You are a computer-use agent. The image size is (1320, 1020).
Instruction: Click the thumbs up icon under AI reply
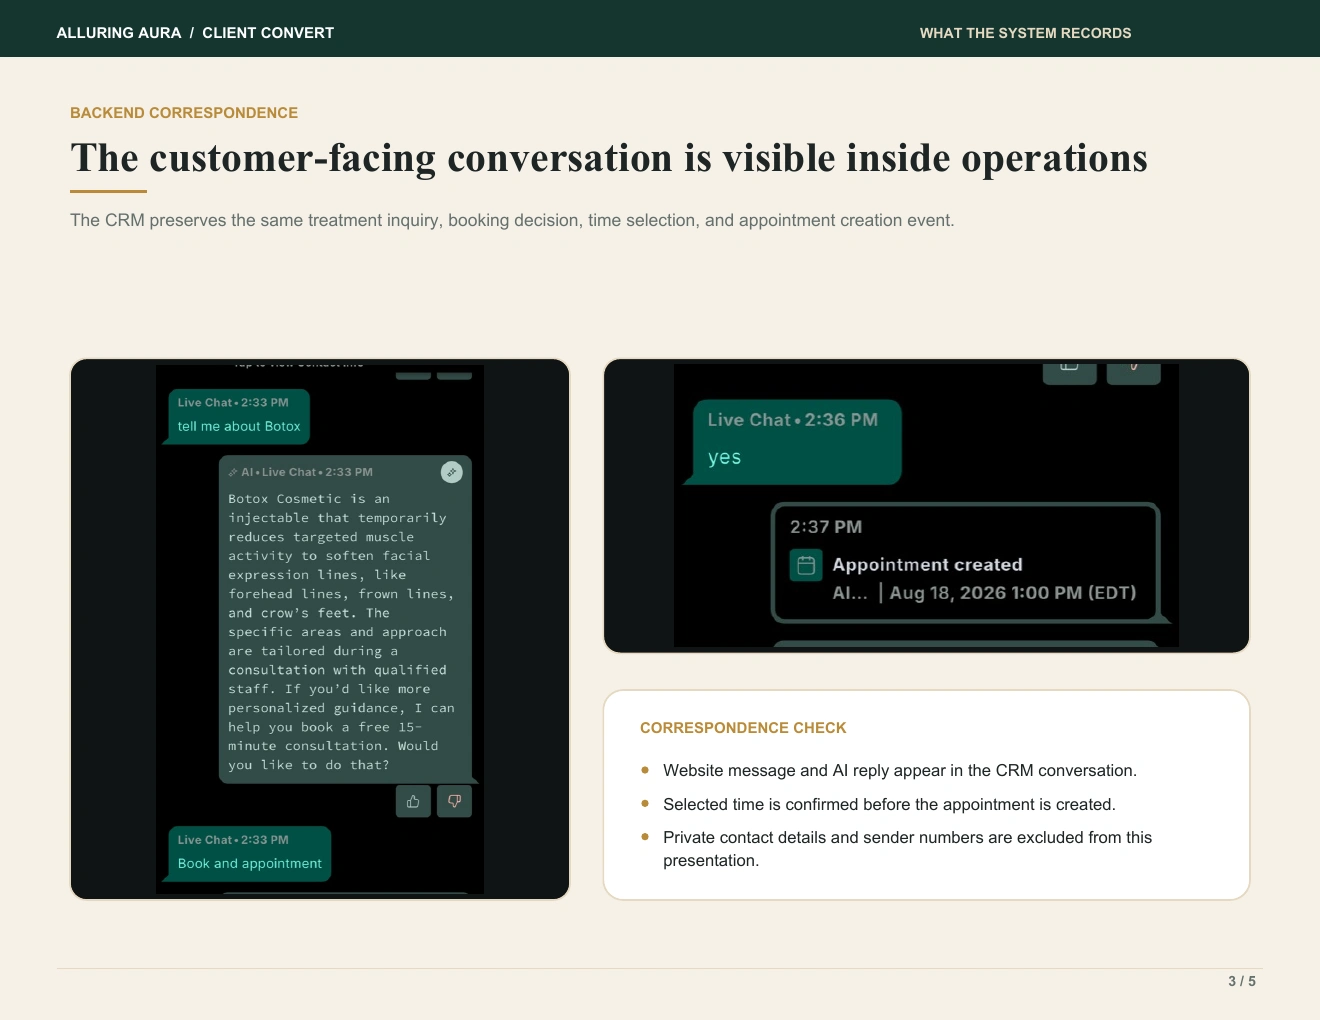click(413, 801)
